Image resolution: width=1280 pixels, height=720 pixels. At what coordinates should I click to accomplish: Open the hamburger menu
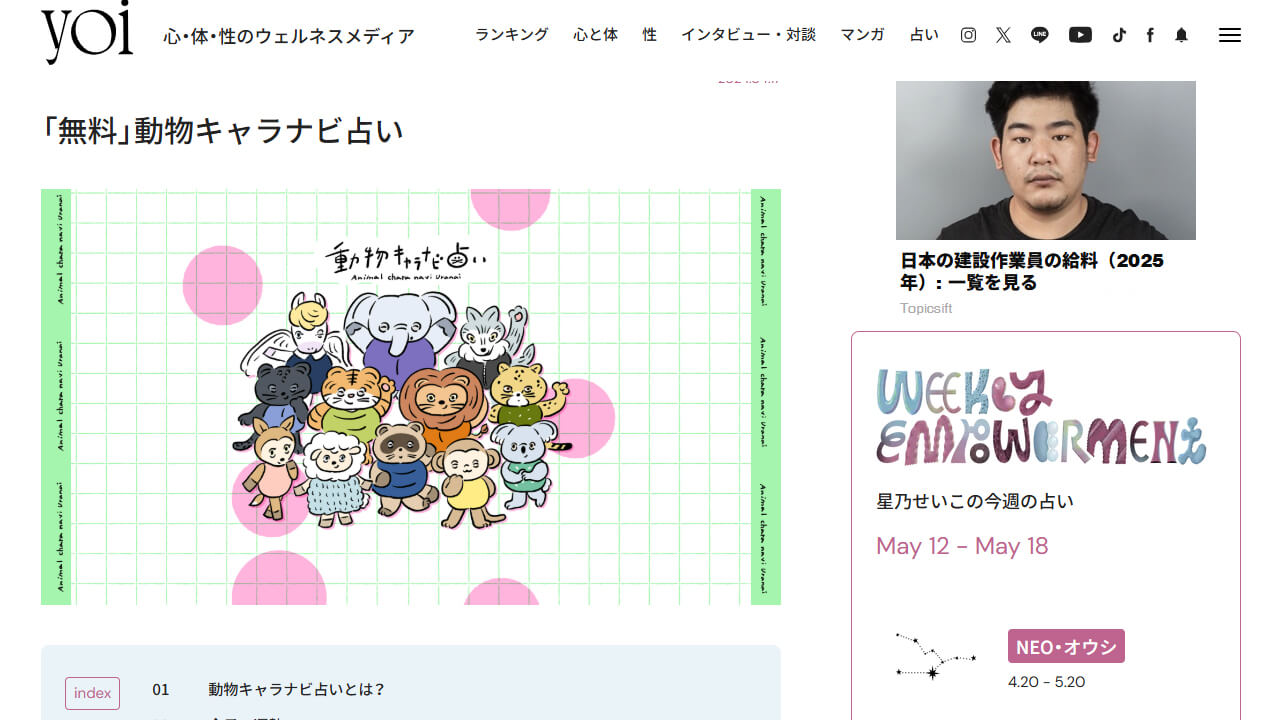point(1230,35)
